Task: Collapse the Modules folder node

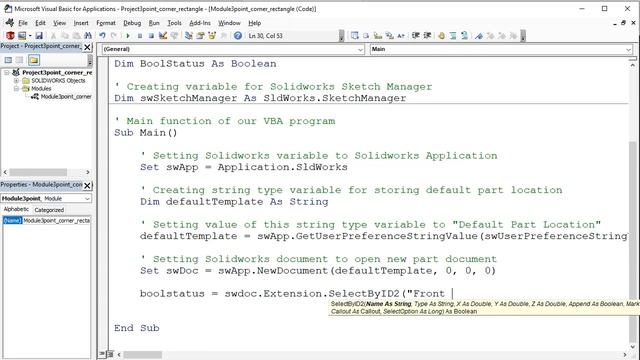Action: tap(16, 89)
